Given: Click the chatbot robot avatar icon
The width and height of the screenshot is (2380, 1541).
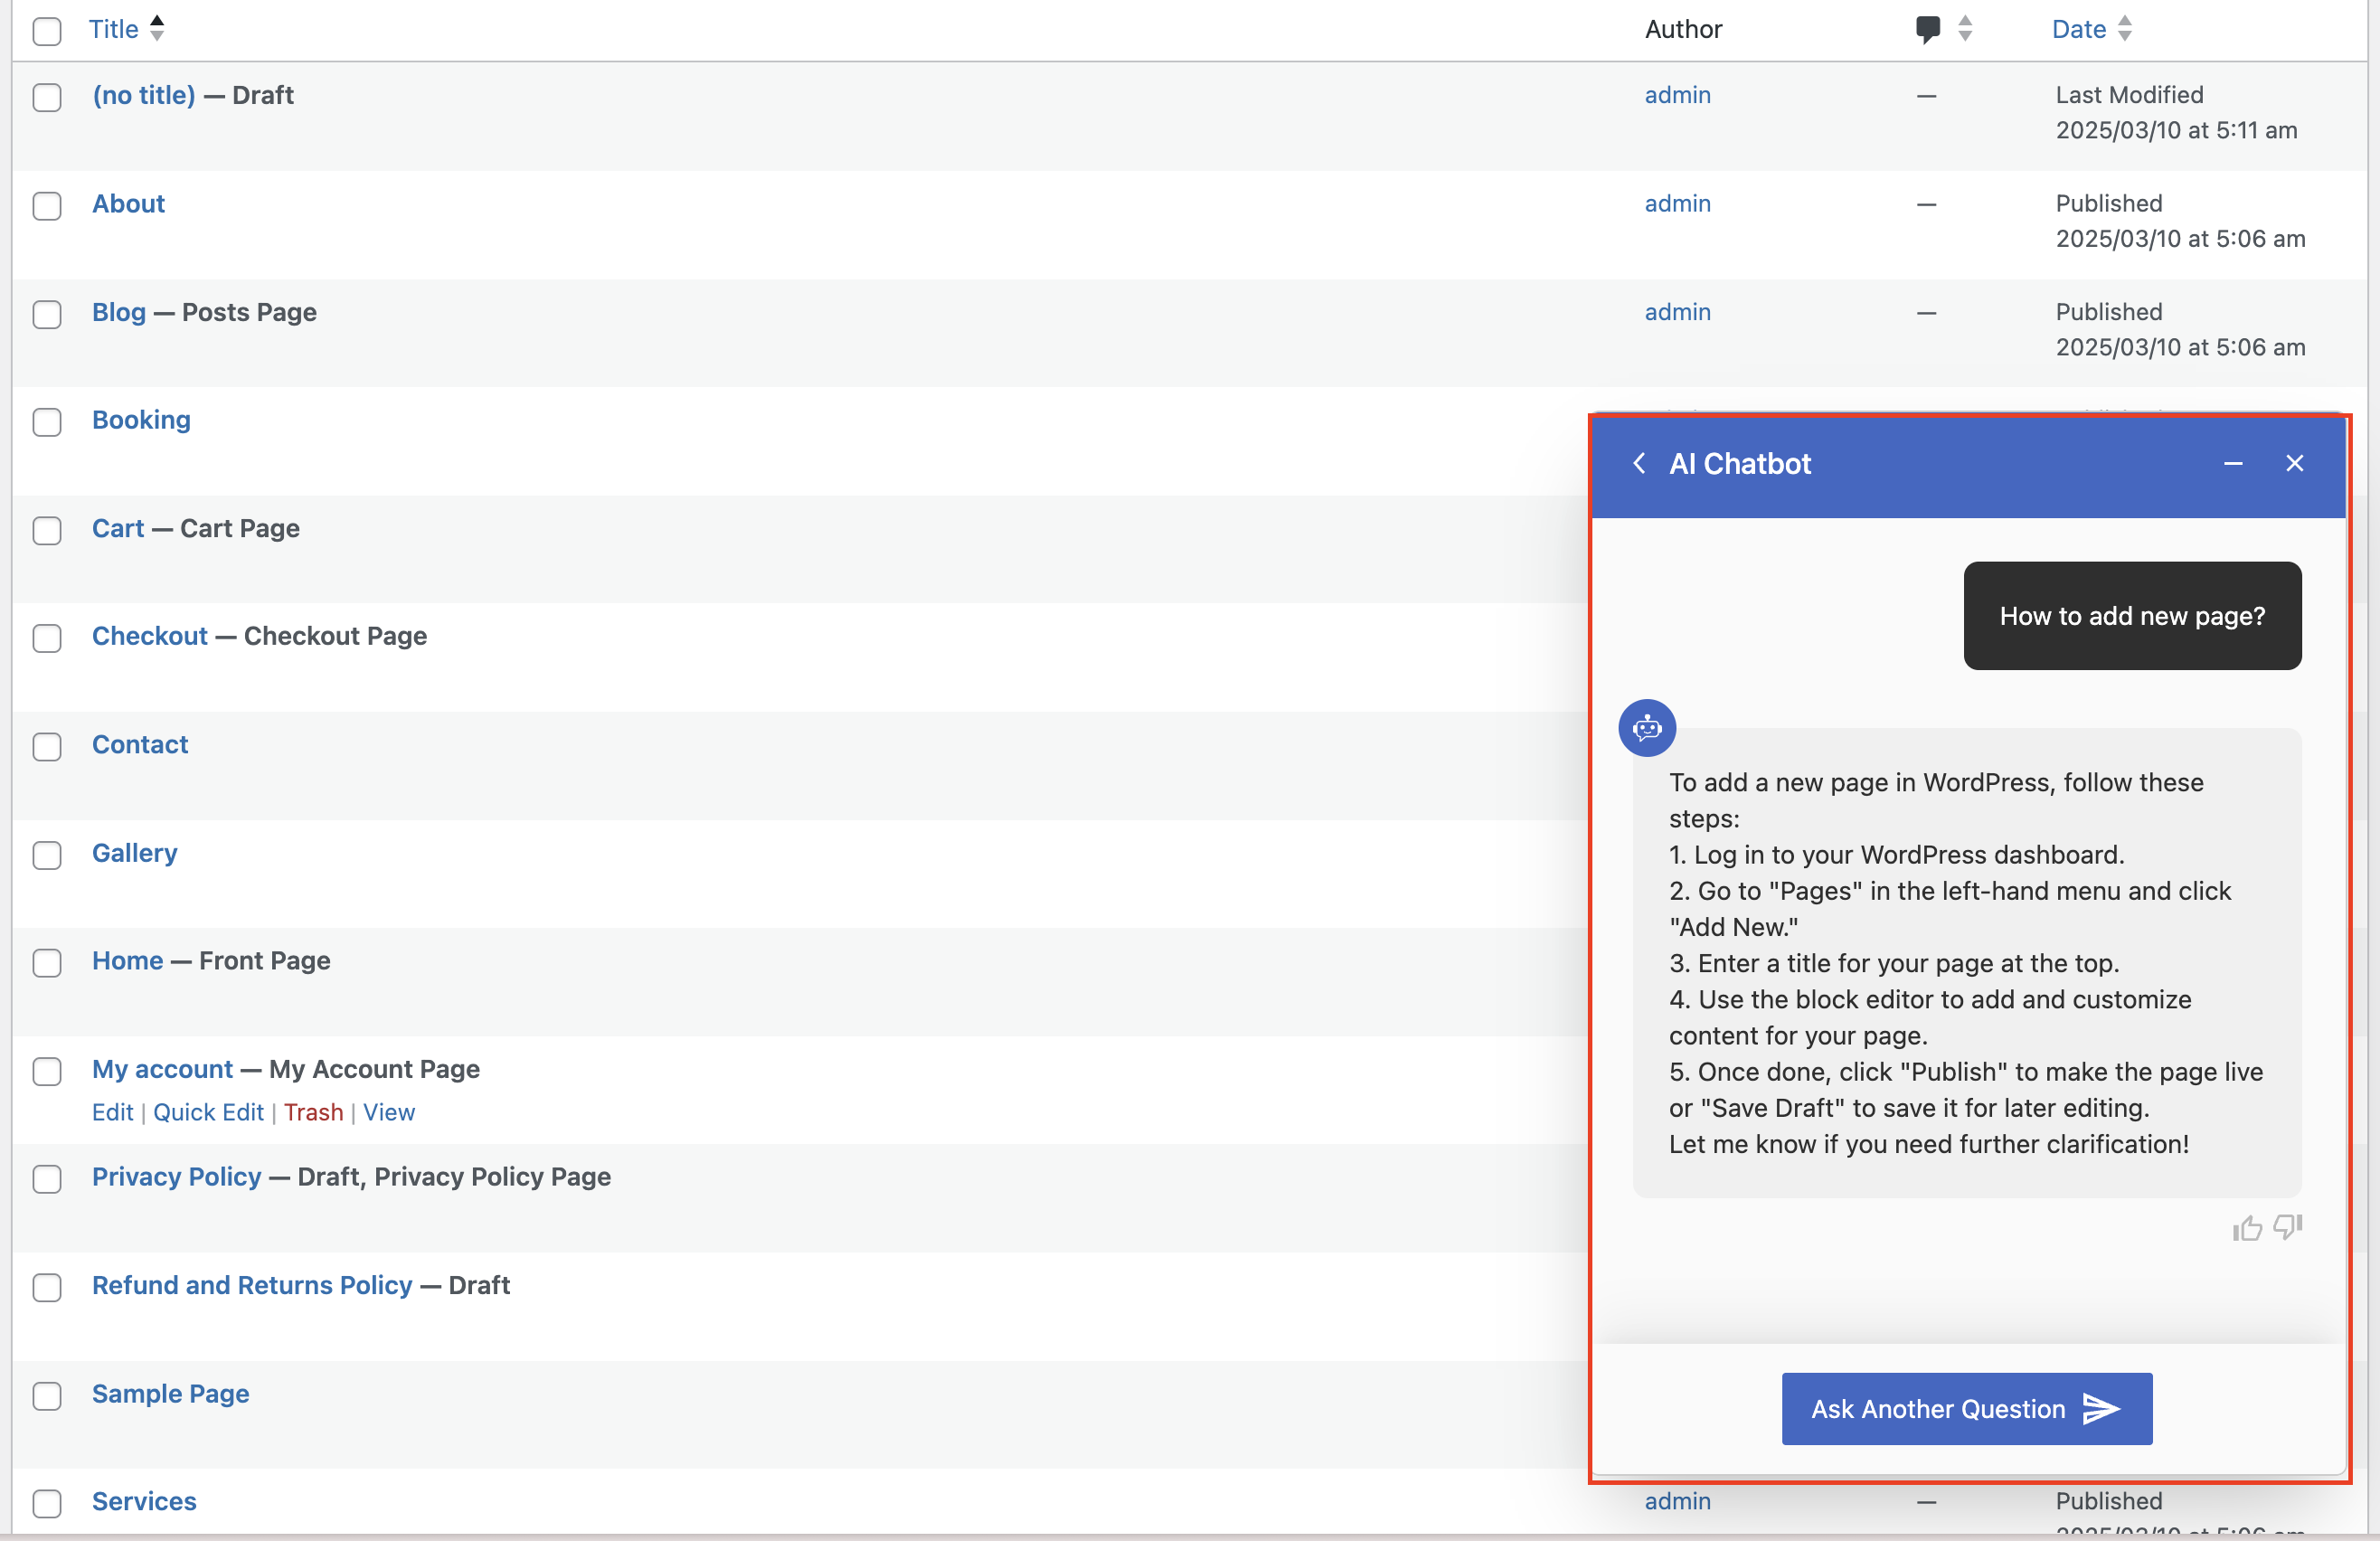Looking at the screenshot, I should pos(1646,728).
